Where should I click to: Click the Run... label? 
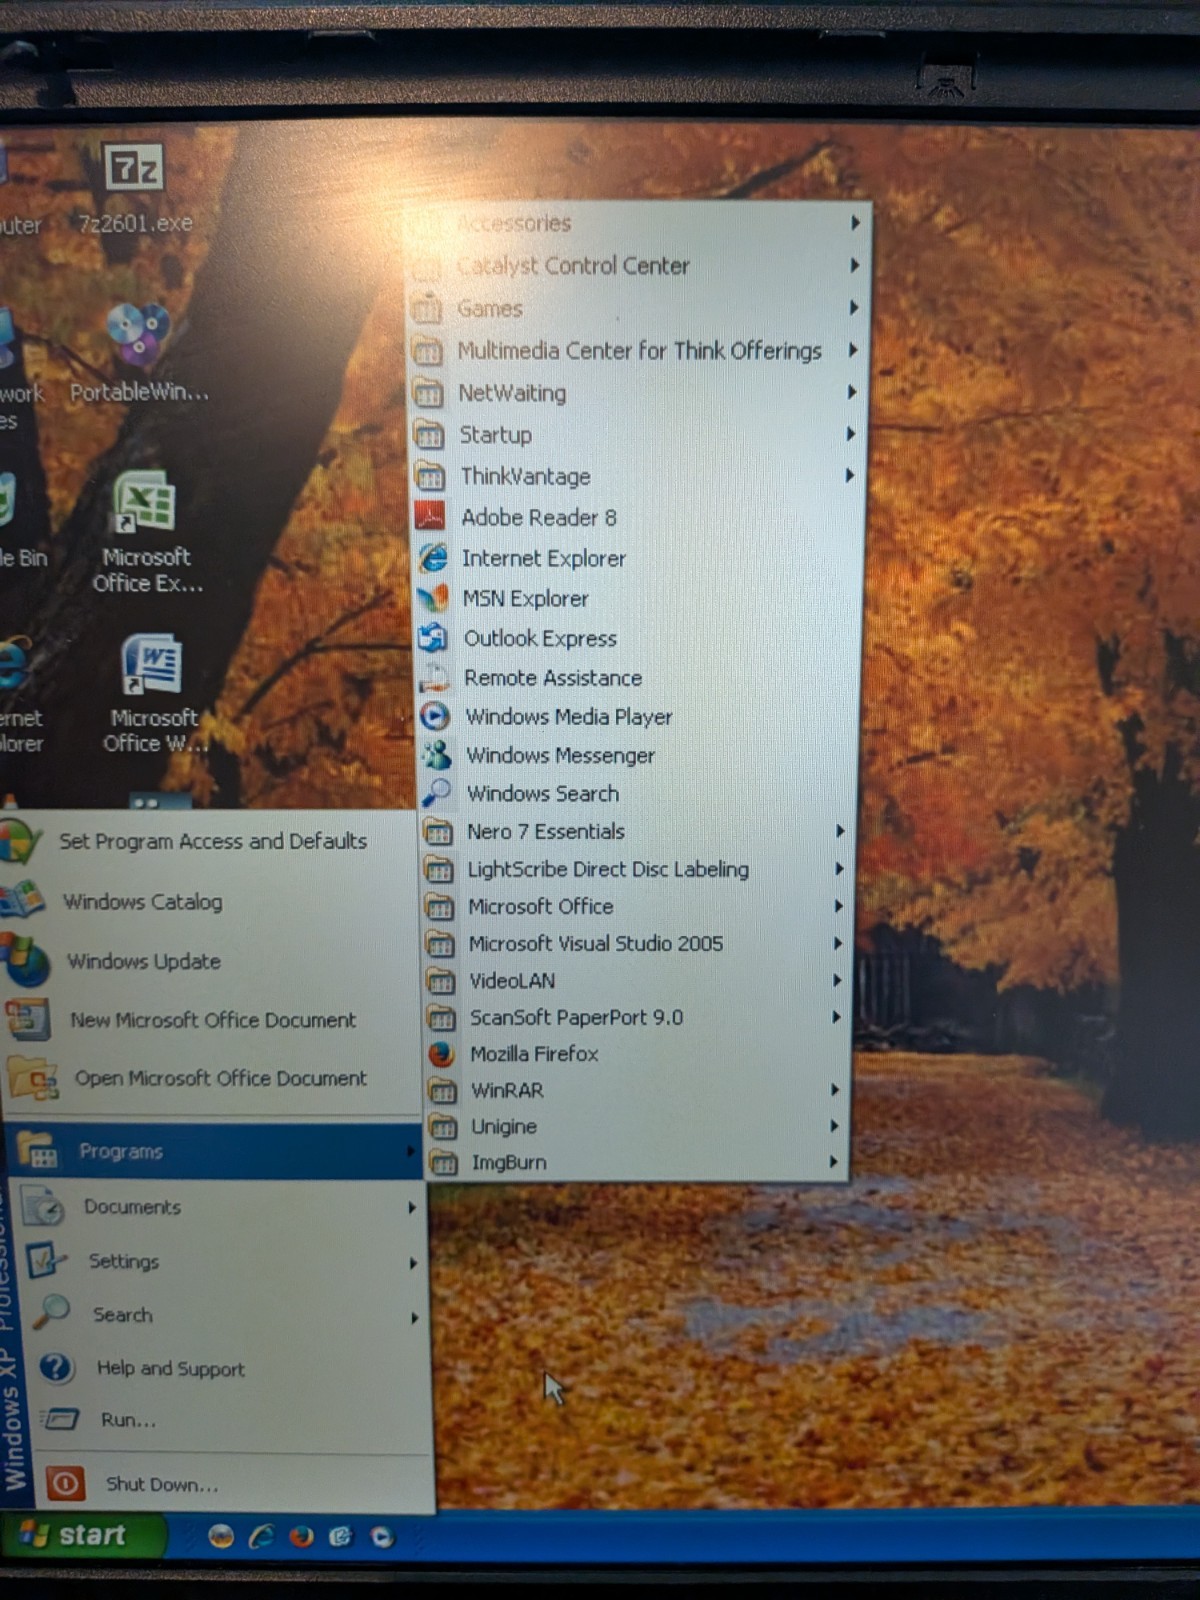(x=128, y=1420)
